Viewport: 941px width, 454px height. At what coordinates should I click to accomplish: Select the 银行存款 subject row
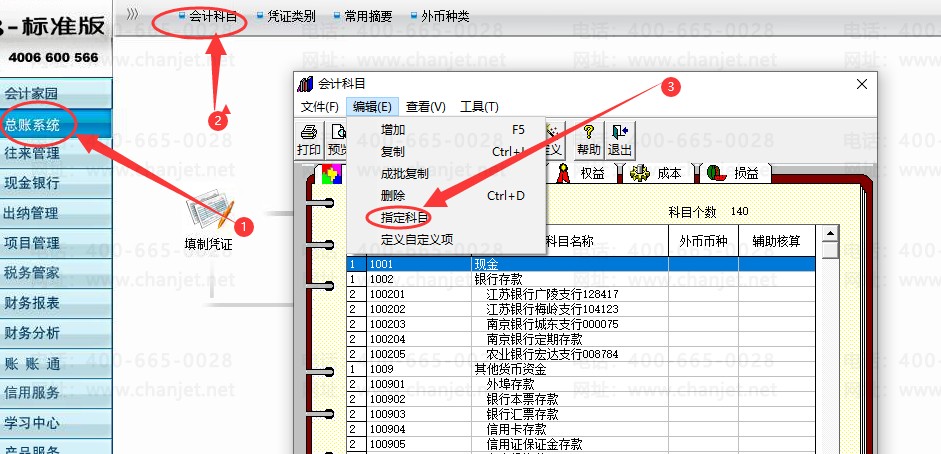580,279
